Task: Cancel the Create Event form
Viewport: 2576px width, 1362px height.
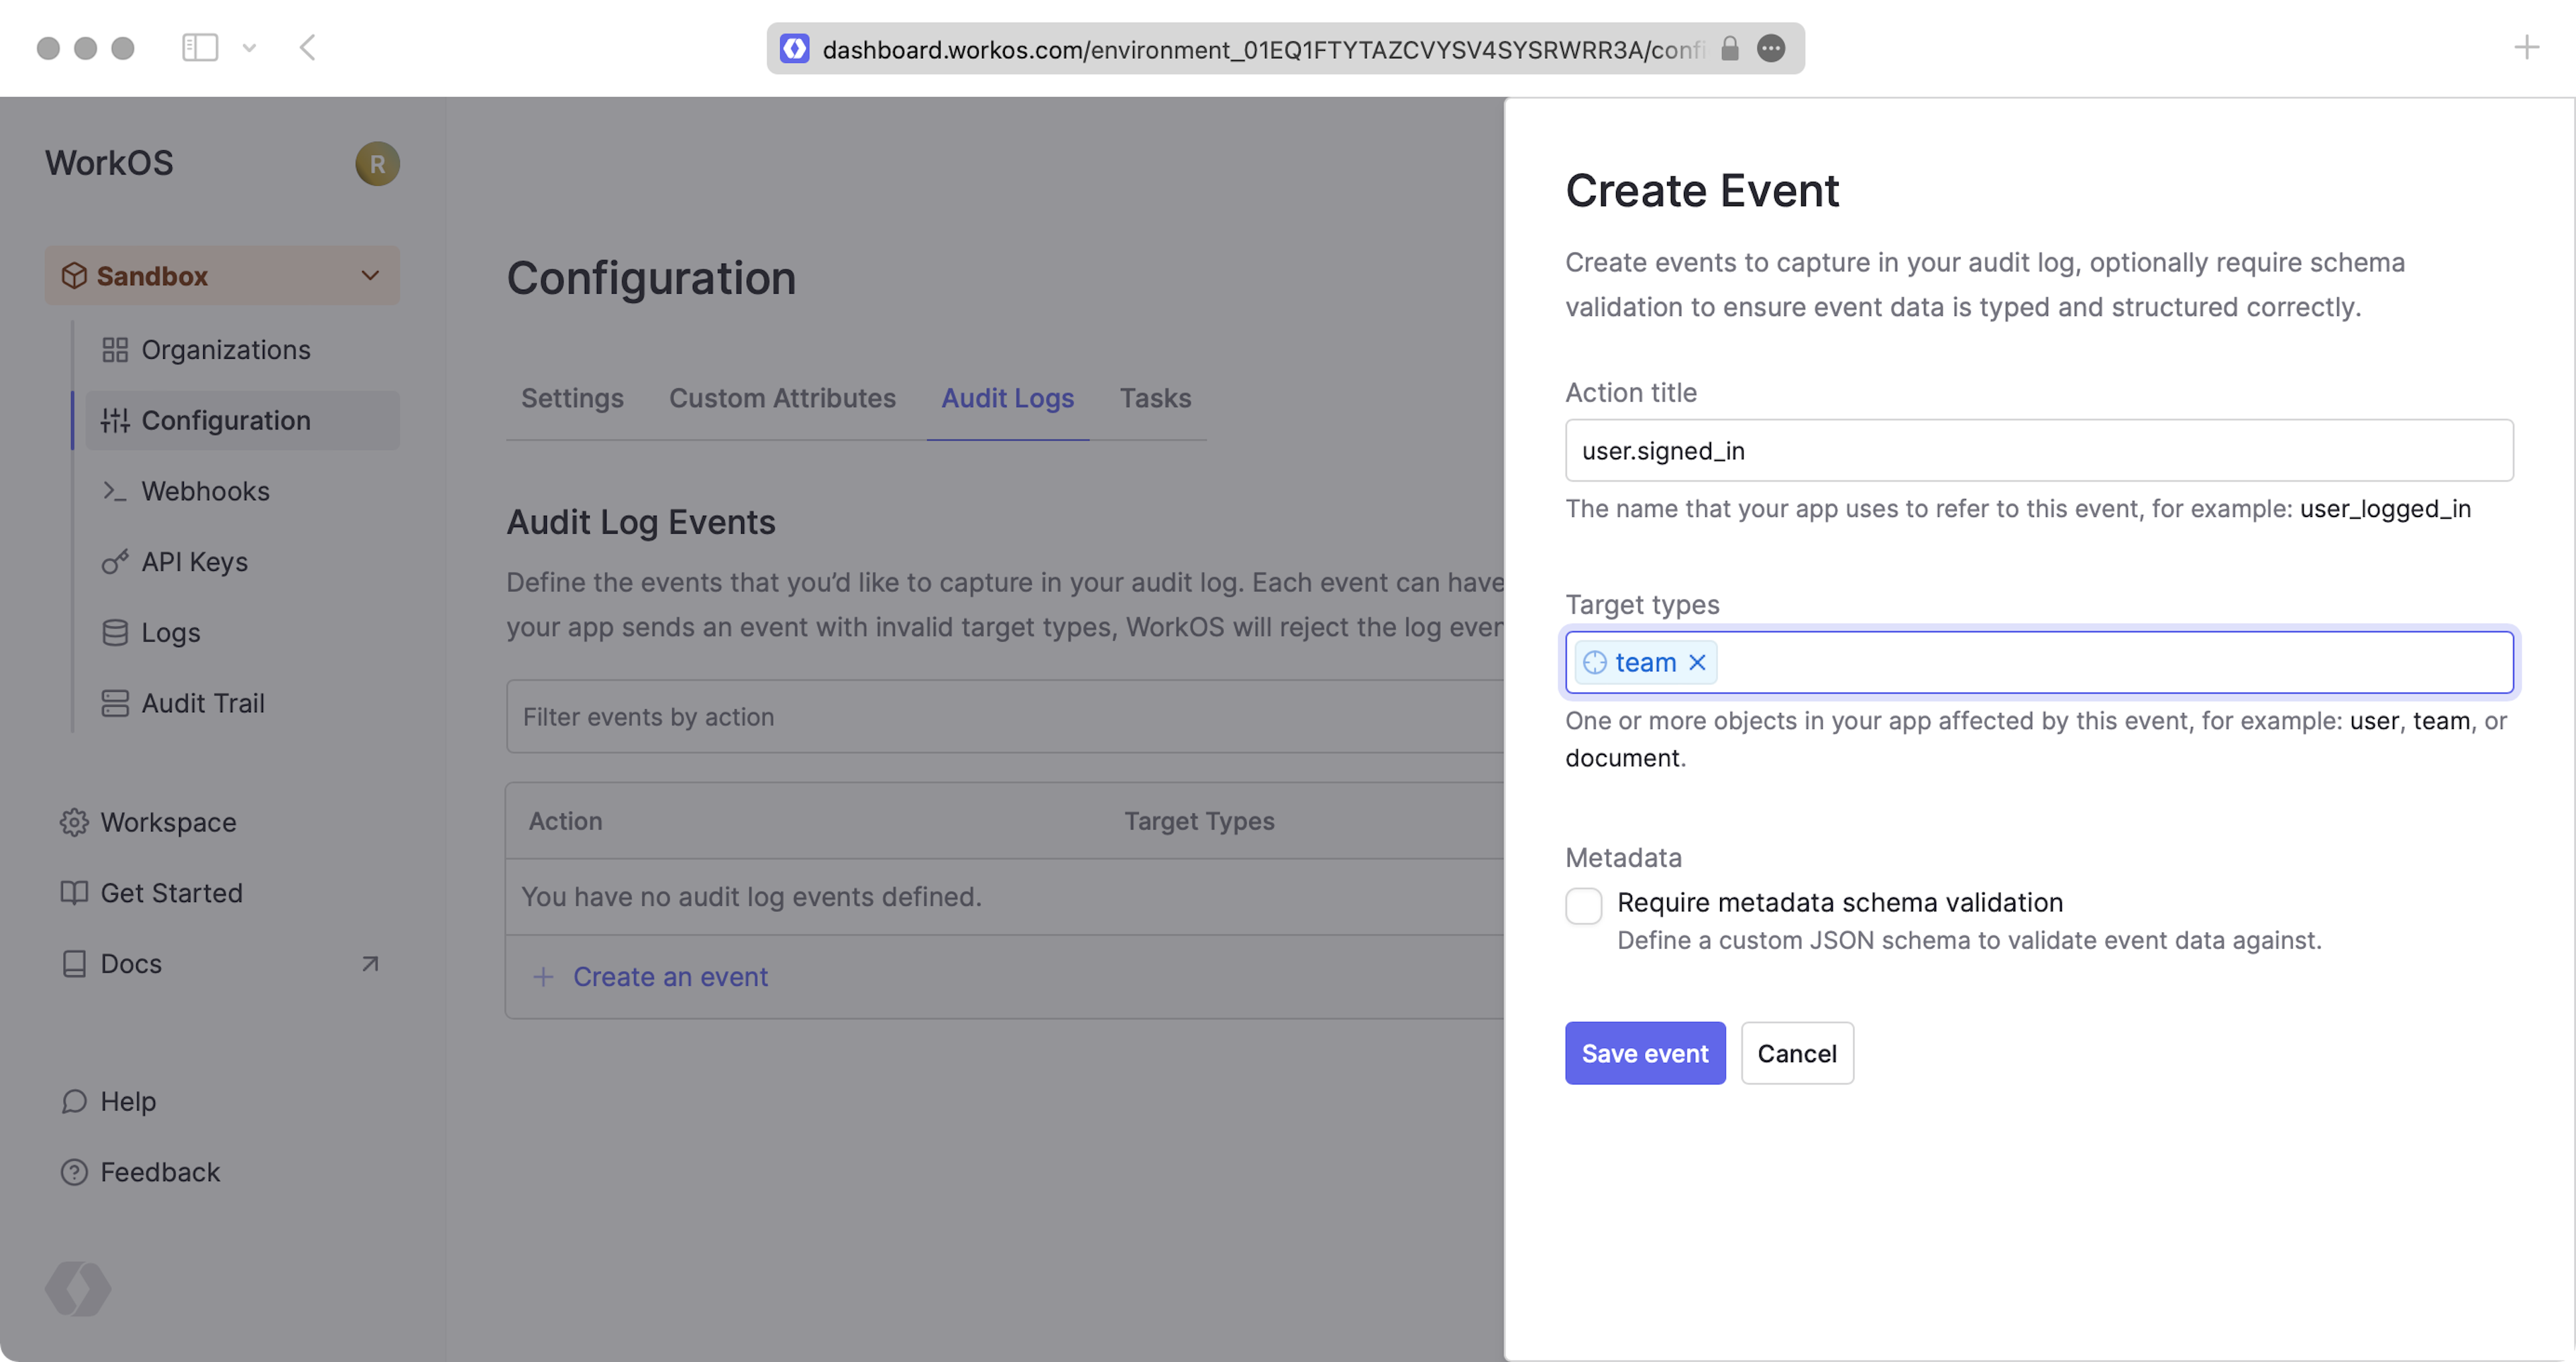Action: click(1796, 1053)
